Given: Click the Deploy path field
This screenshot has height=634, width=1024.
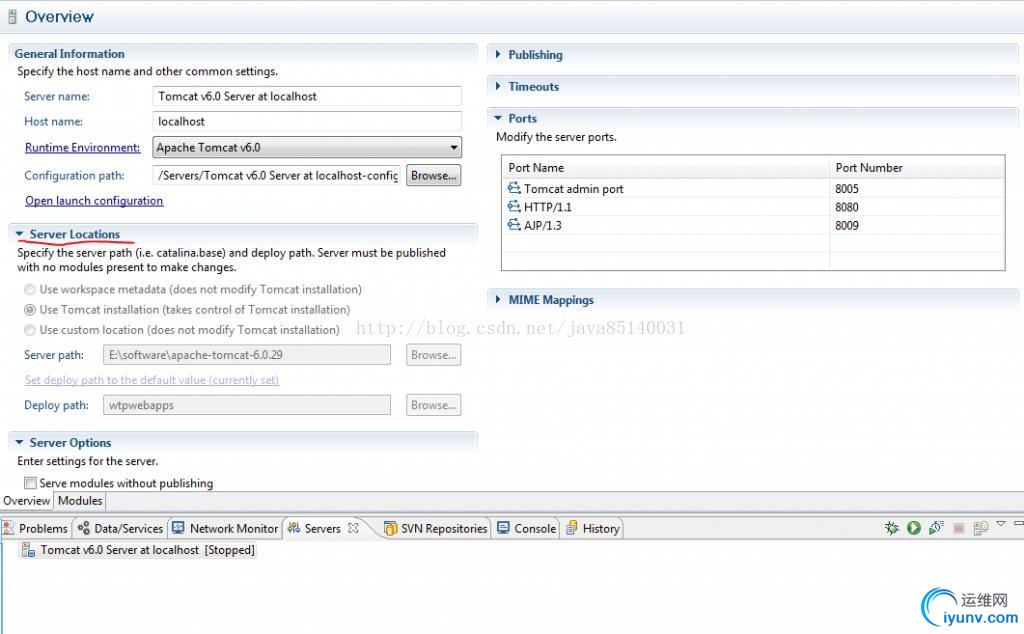Looking at the screenshot, I should [247, 405].
